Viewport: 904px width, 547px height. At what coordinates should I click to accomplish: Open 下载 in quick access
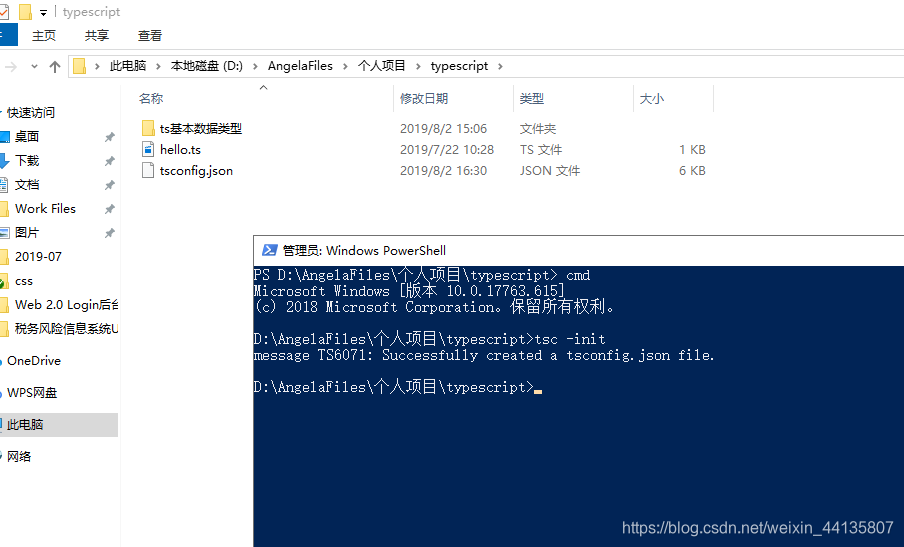pyautogui.click(x=27, y=161)
